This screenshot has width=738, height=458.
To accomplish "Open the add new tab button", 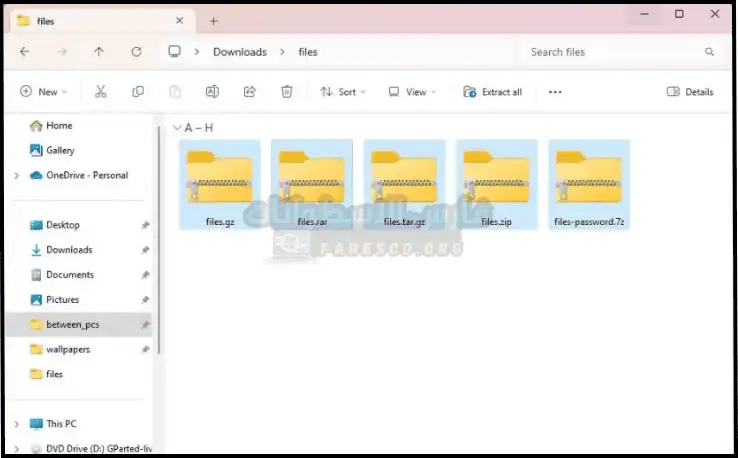I will (x=214, y=20).
